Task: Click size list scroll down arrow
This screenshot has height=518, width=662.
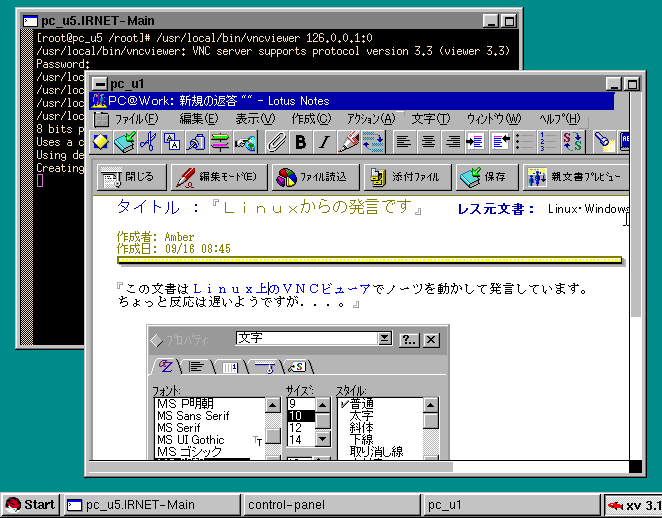Action: pyautogui.click(x=323, y=439)
